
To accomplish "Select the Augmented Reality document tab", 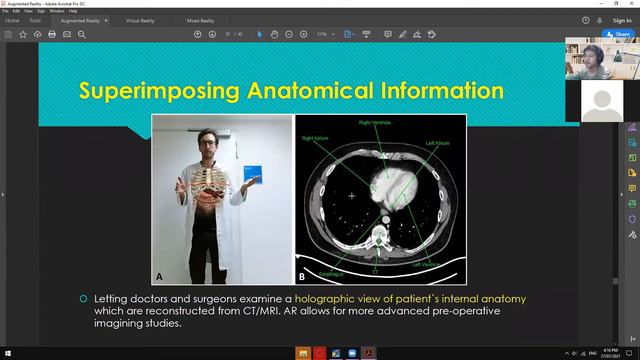I will [80, 20].
